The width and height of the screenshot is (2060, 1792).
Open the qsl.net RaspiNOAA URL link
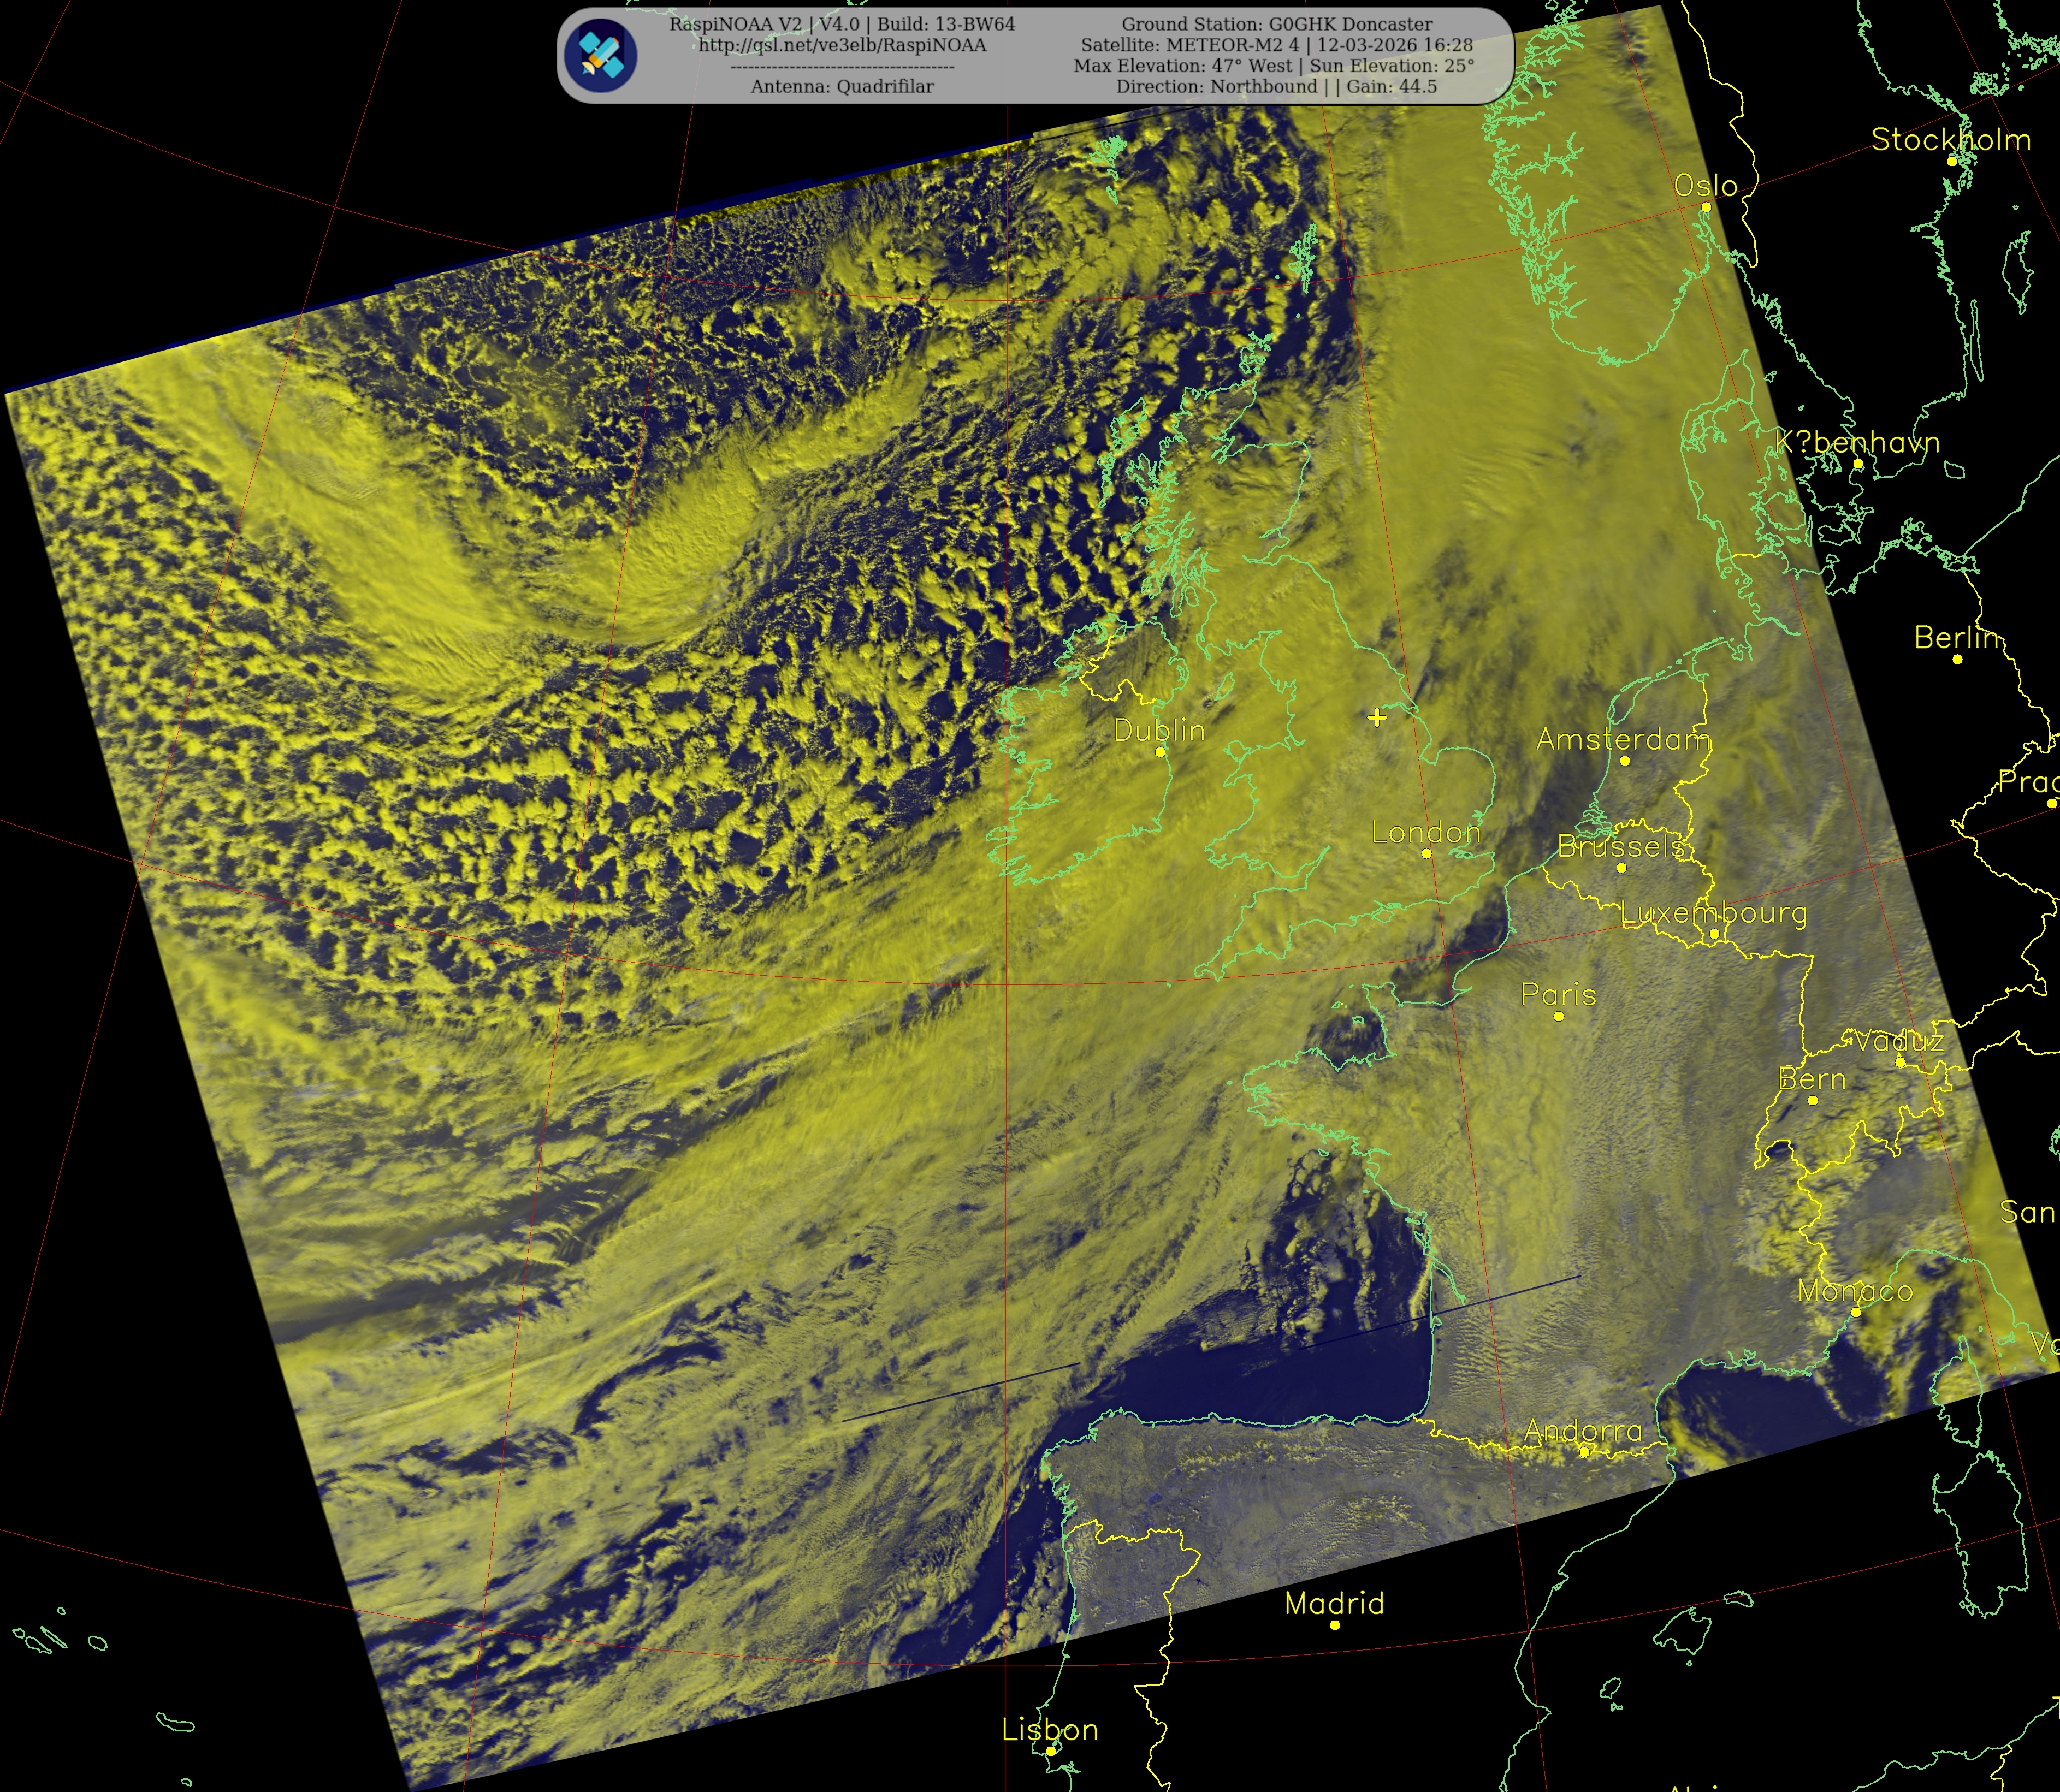click(842, 45)
